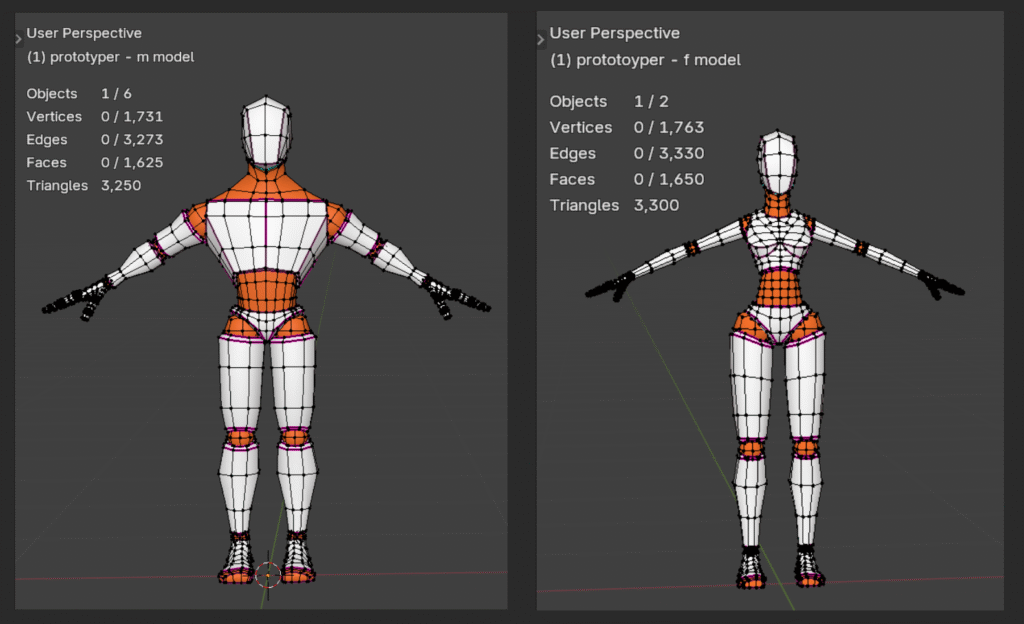Select the orange abdomen on the female model

pos(778,290)
